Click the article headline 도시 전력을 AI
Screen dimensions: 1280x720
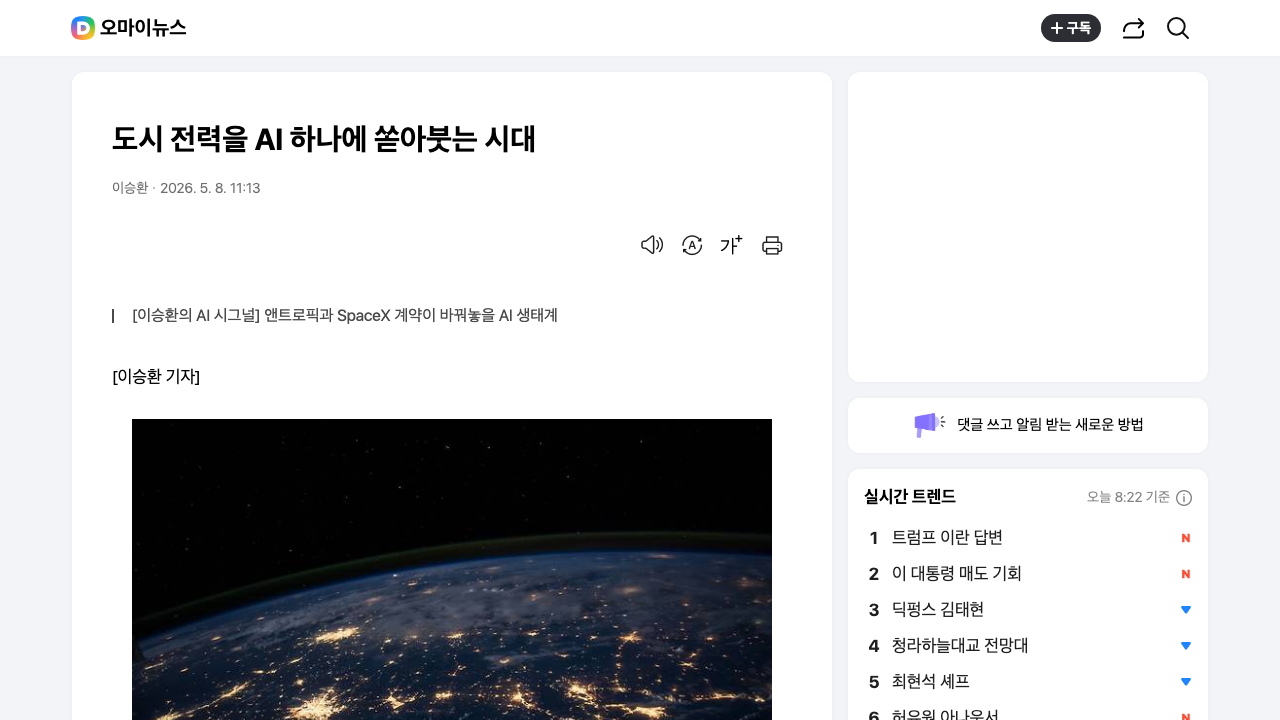[324, 139]
